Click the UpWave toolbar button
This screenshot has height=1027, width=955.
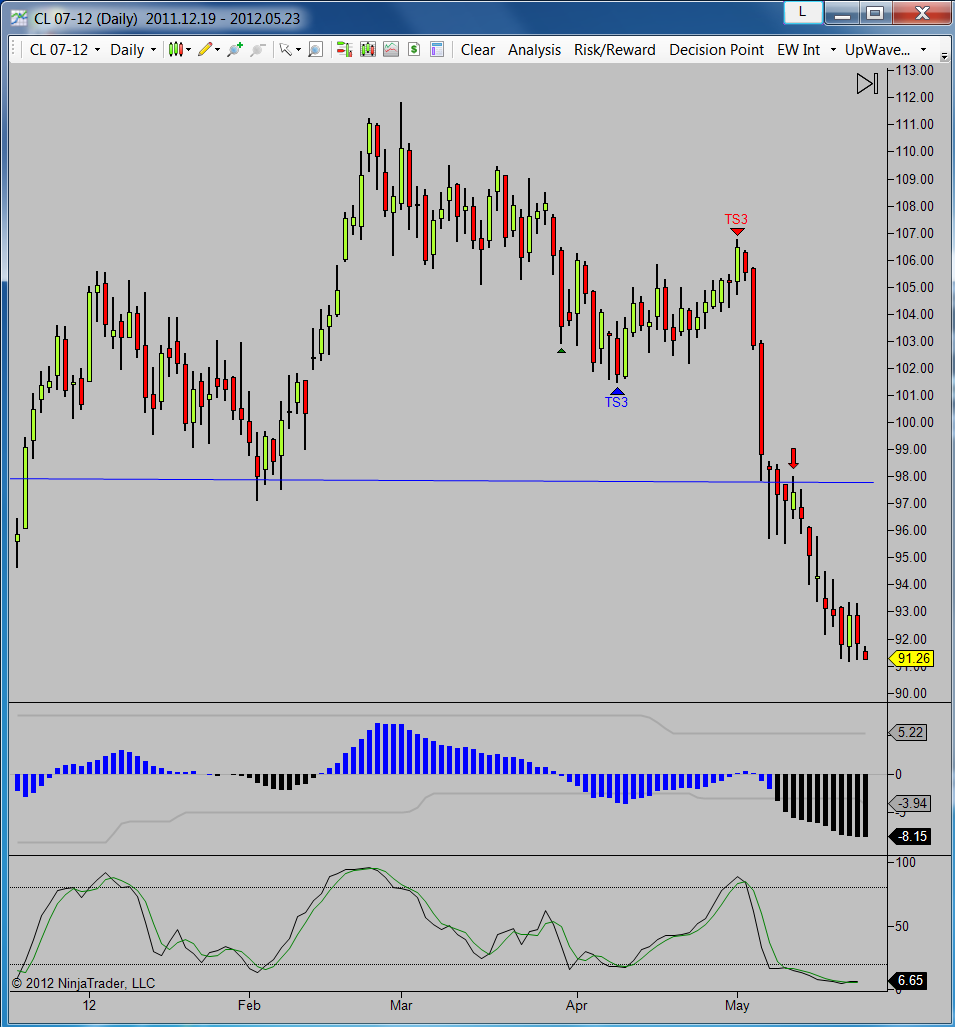pos(877,50)
